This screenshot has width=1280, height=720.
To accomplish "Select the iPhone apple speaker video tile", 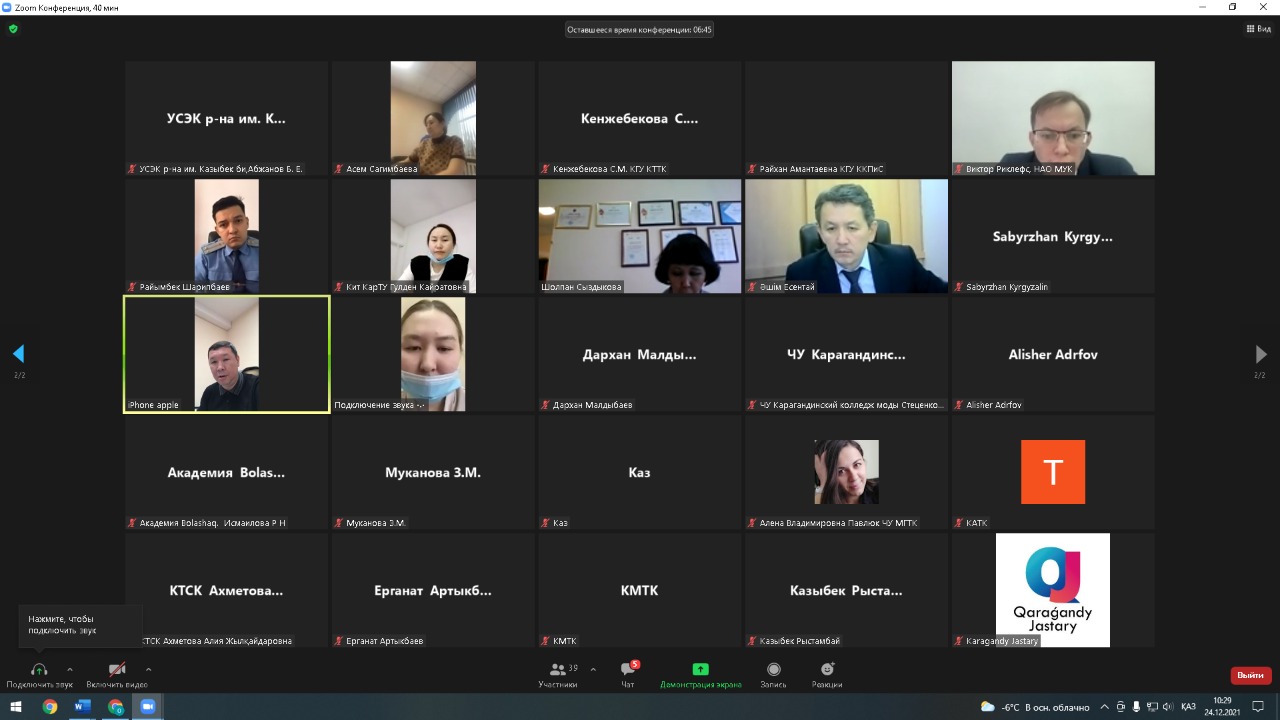I will pos(227,354).
